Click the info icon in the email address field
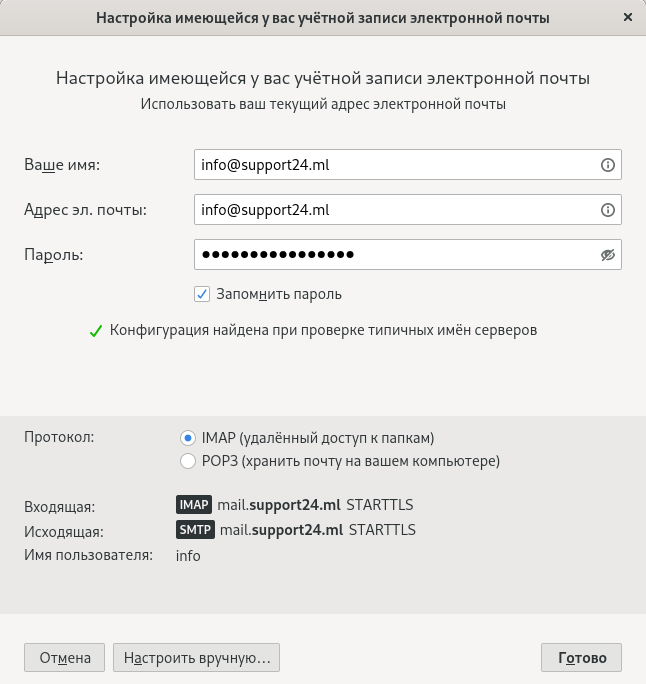The image size is (646, 684). (608, 210)
